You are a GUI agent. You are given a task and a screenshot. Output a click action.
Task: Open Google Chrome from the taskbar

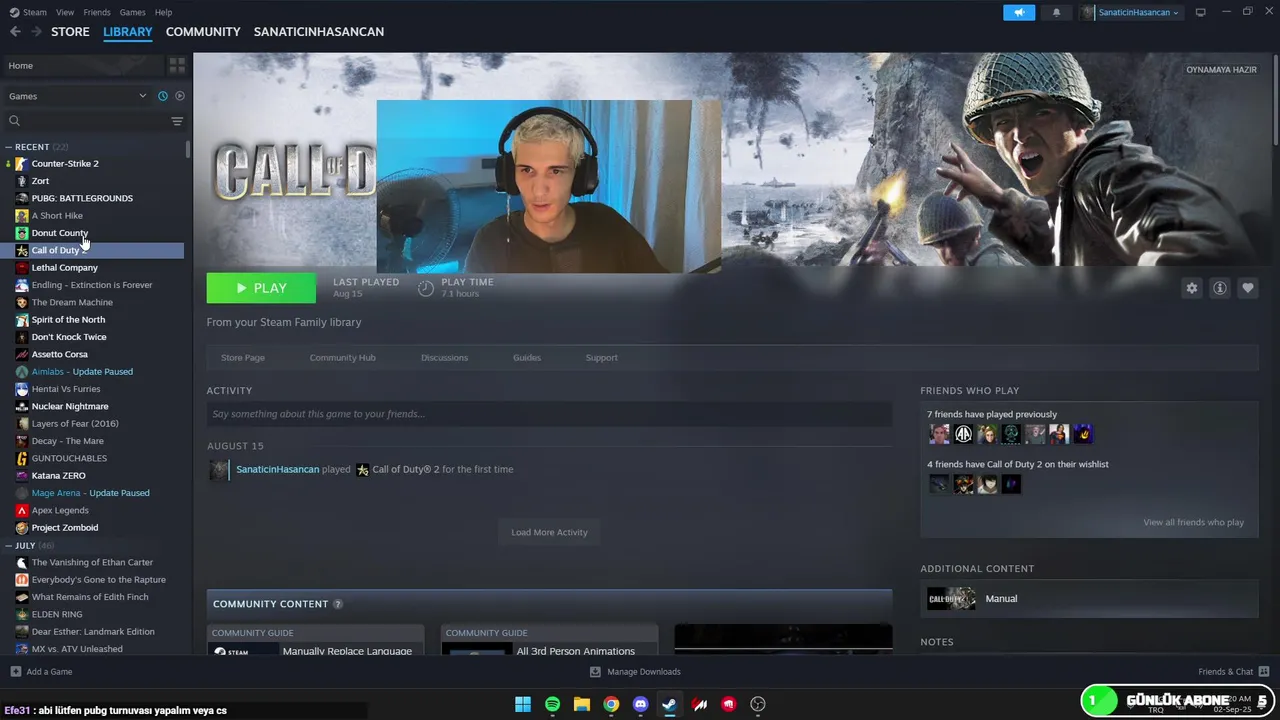click(611, 704)
